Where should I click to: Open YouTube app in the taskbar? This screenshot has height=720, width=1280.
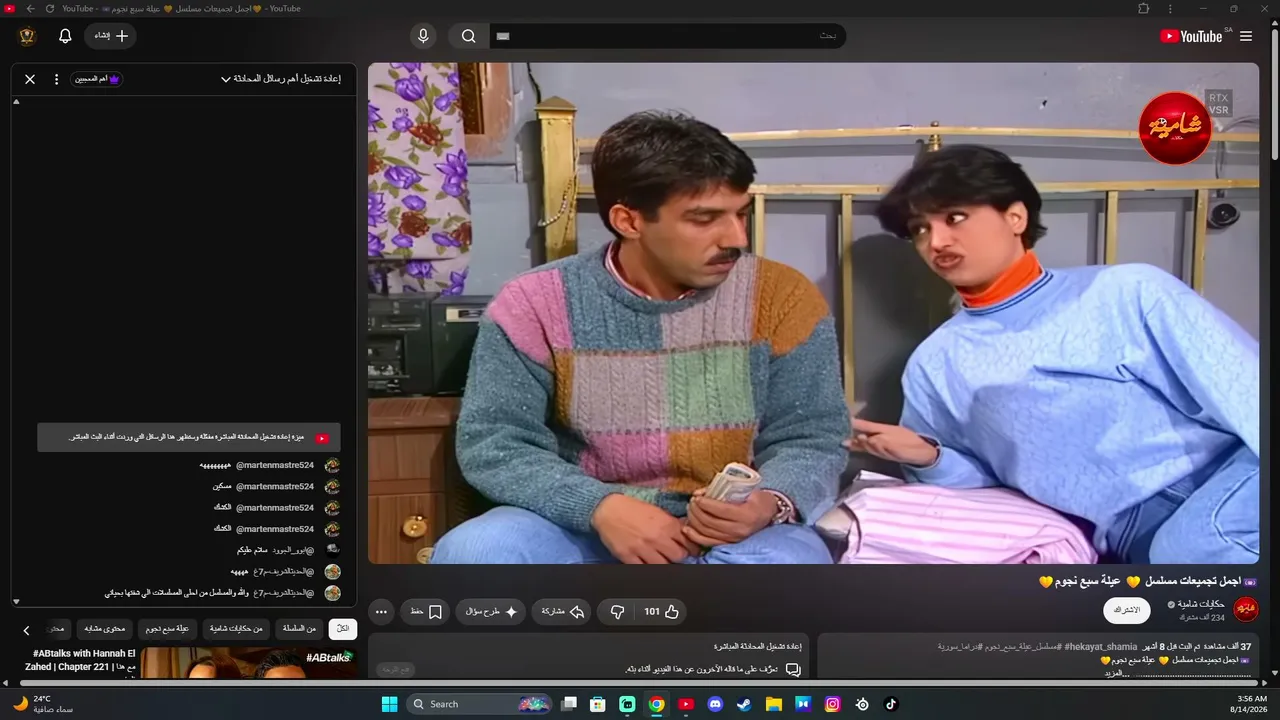click(x=686, y=704)
